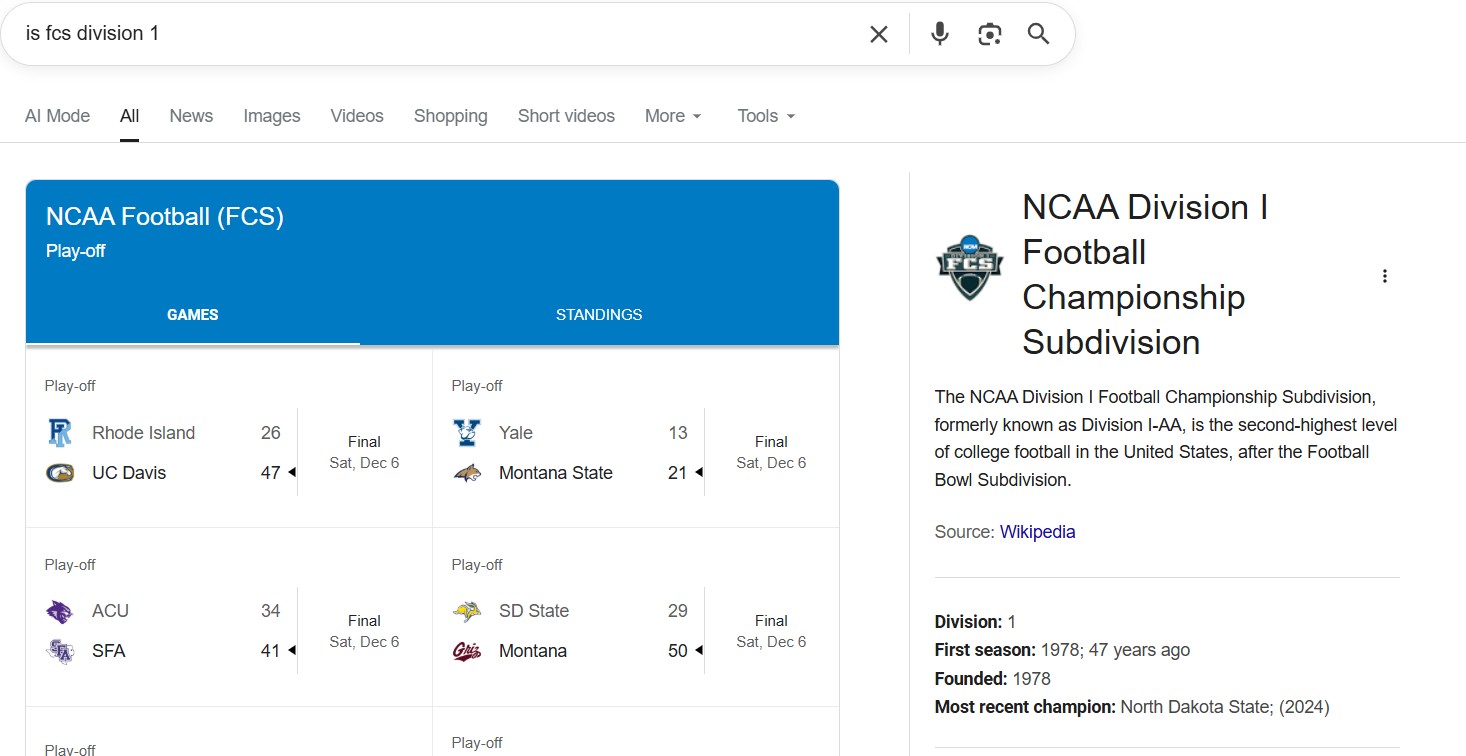Clear the search query with the X
The image size is (1466, 756).
pyautogui.click(x=878, y=33)
